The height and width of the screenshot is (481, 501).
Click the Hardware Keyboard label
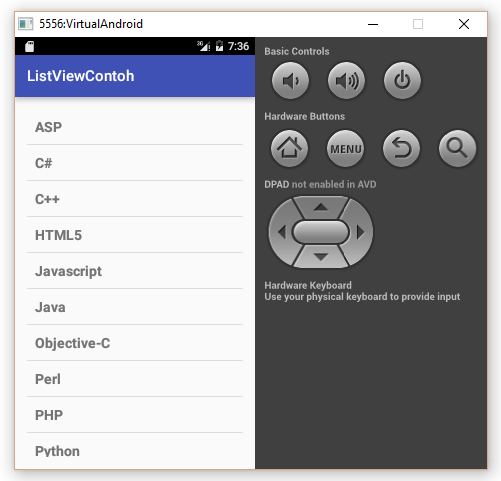click(x=308, y=285)
